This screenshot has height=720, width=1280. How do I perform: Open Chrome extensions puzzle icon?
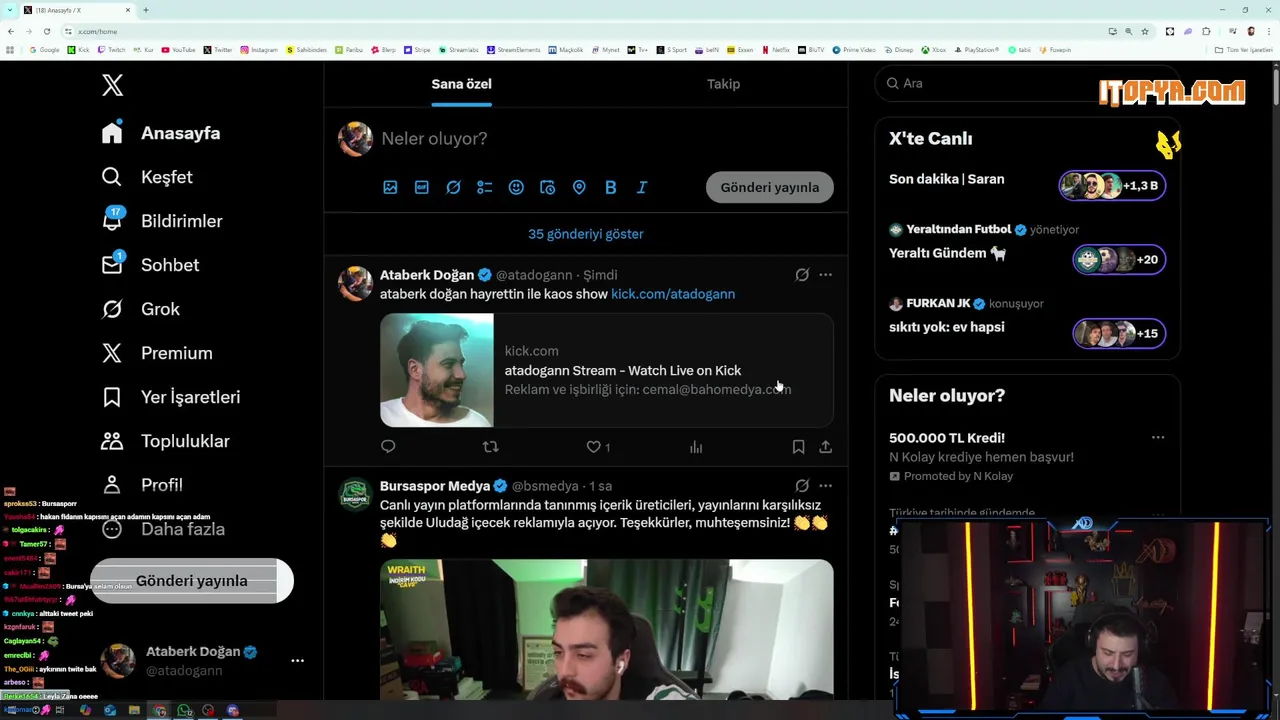1206,31
